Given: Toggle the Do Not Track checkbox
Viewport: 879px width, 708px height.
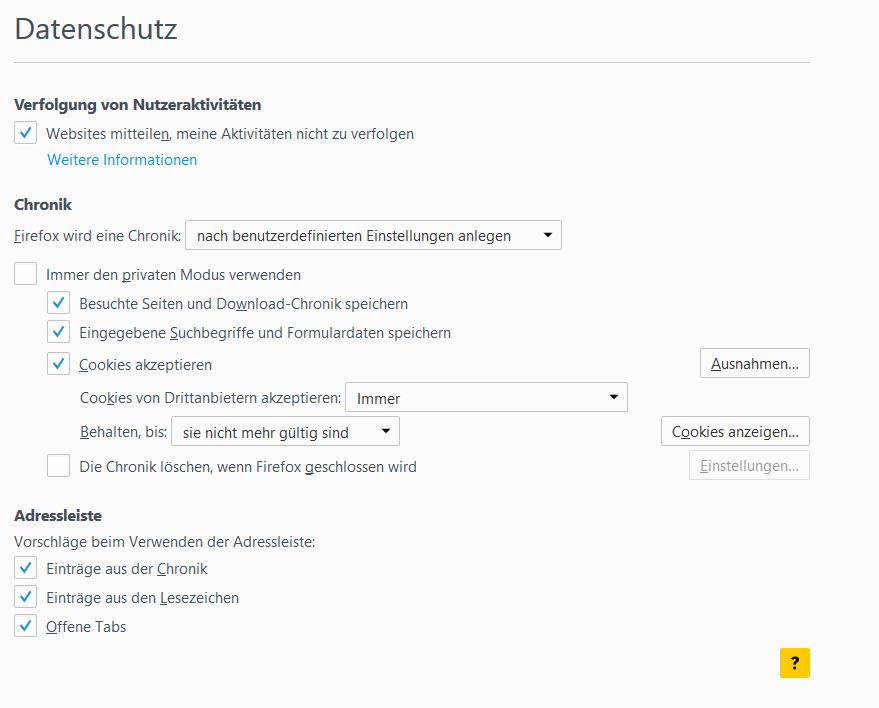Looking at the screenshot, I should coord(26,133).
